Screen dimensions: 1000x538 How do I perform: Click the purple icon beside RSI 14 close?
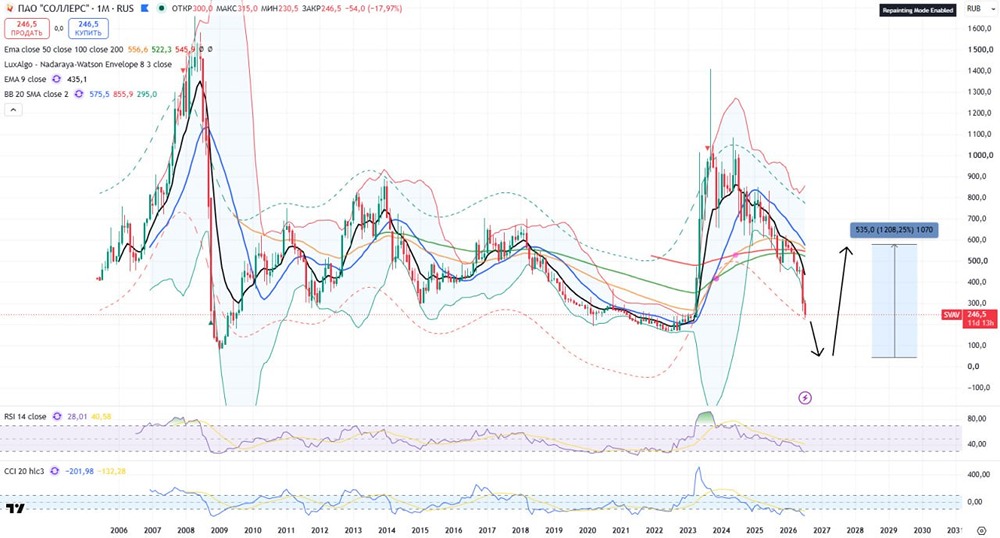click(57, 416)
